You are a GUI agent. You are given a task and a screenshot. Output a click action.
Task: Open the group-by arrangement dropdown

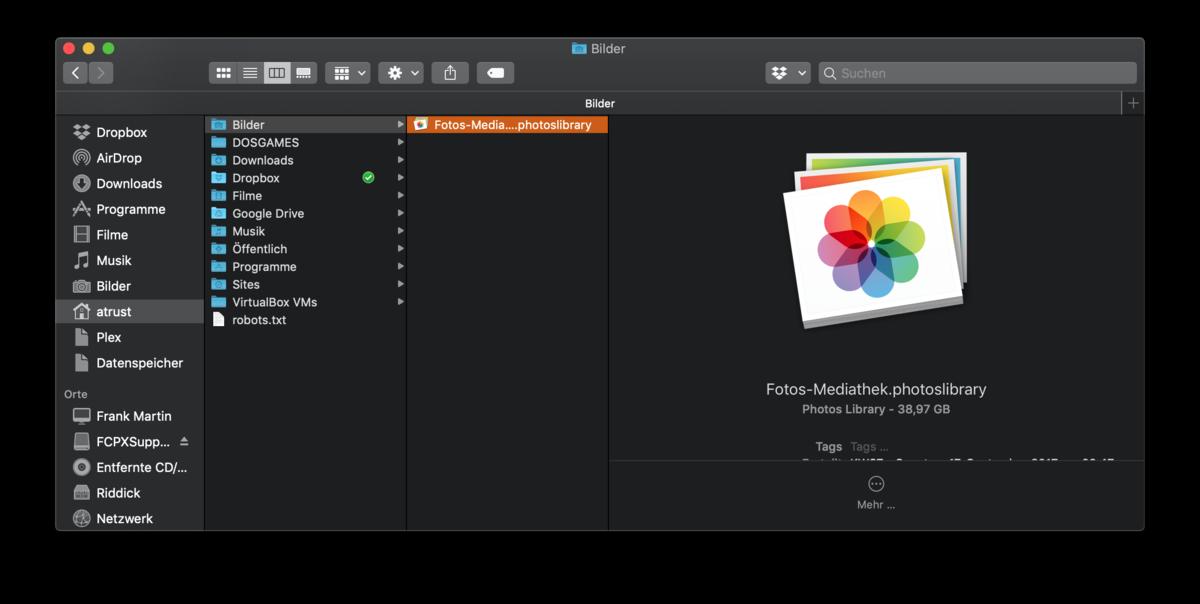348,73
